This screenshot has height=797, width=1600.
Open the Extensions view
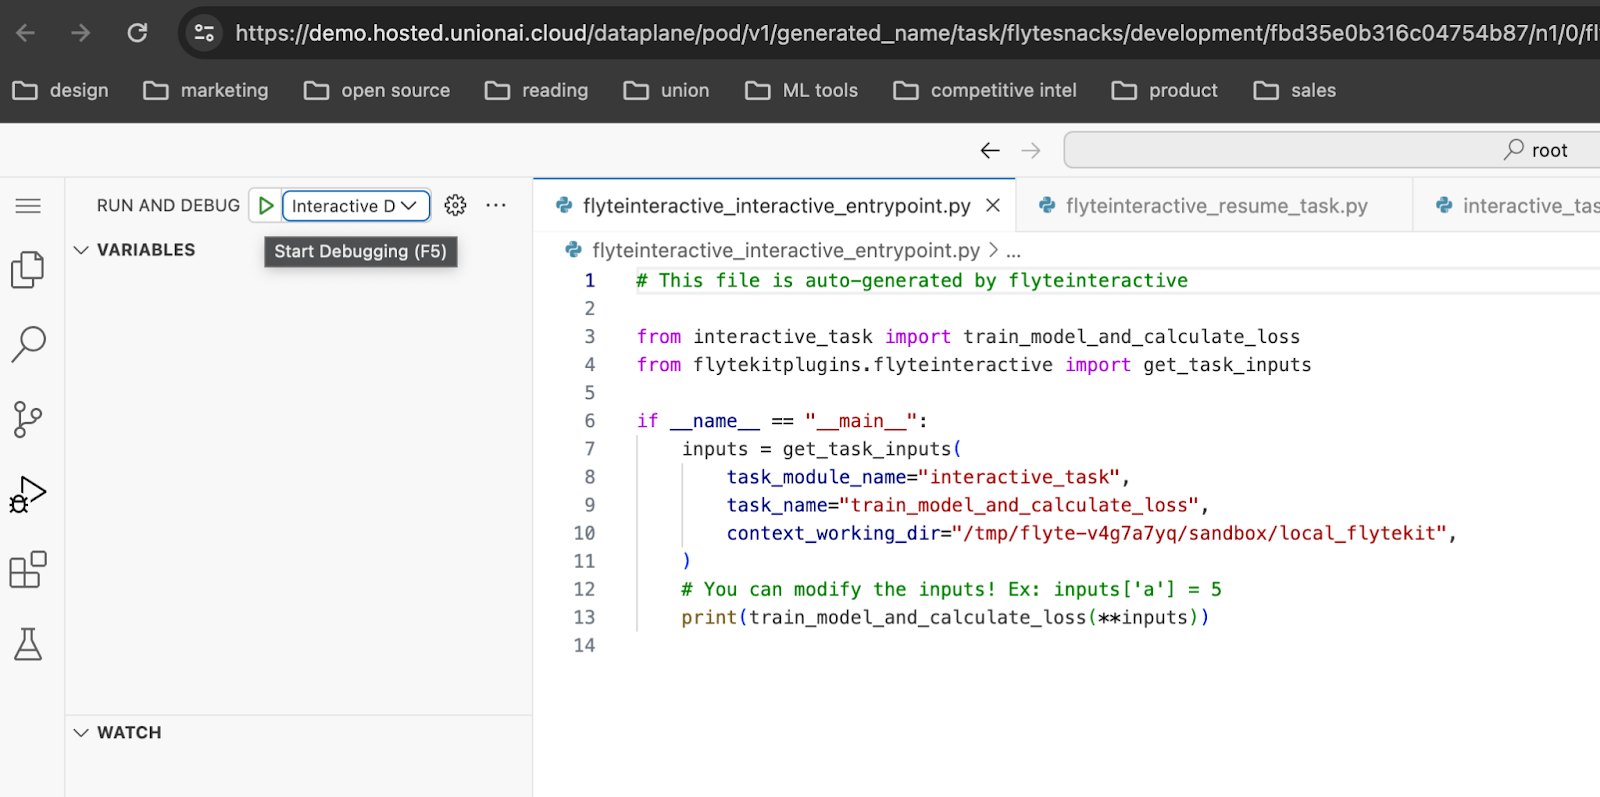(28, 569)
